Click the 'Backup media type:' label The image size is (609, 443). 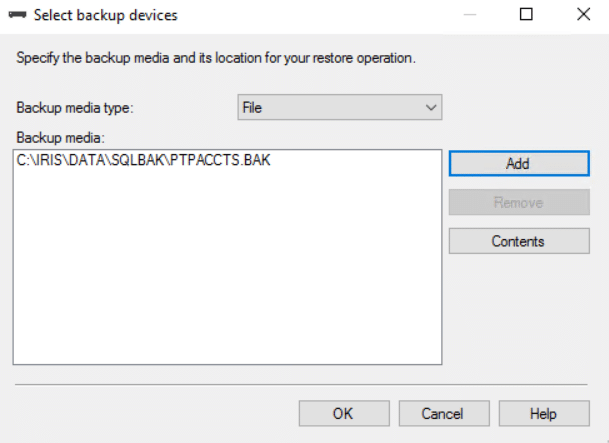coord(75,108)
